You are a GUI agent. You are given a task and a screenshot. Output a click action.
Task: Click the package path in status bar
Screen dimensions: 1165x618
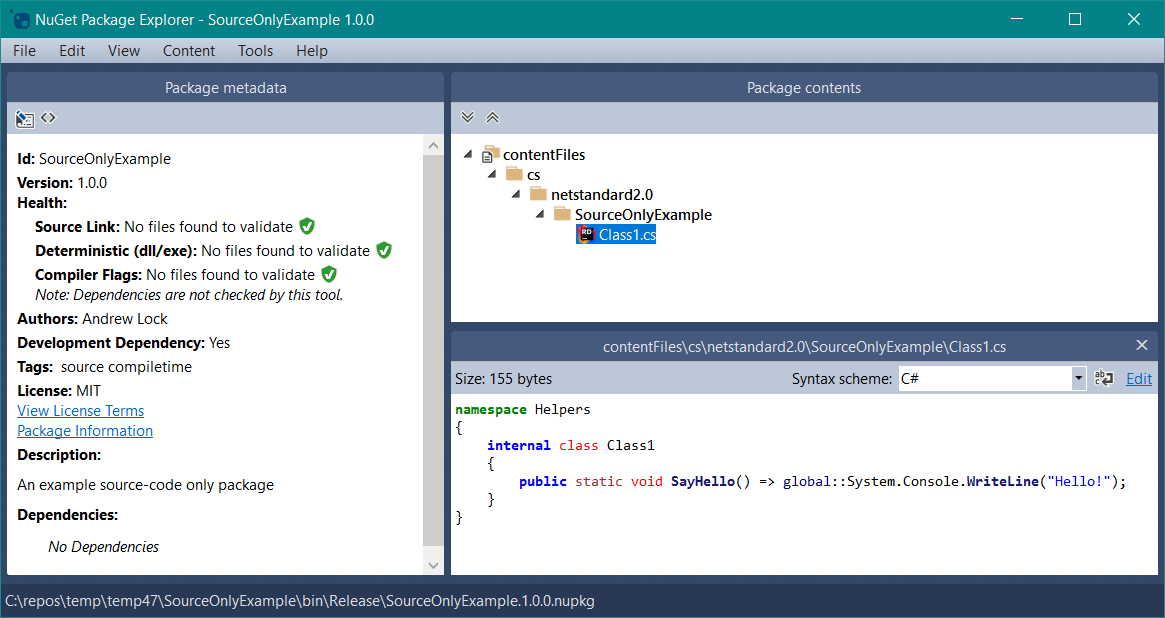pos(299,601)
